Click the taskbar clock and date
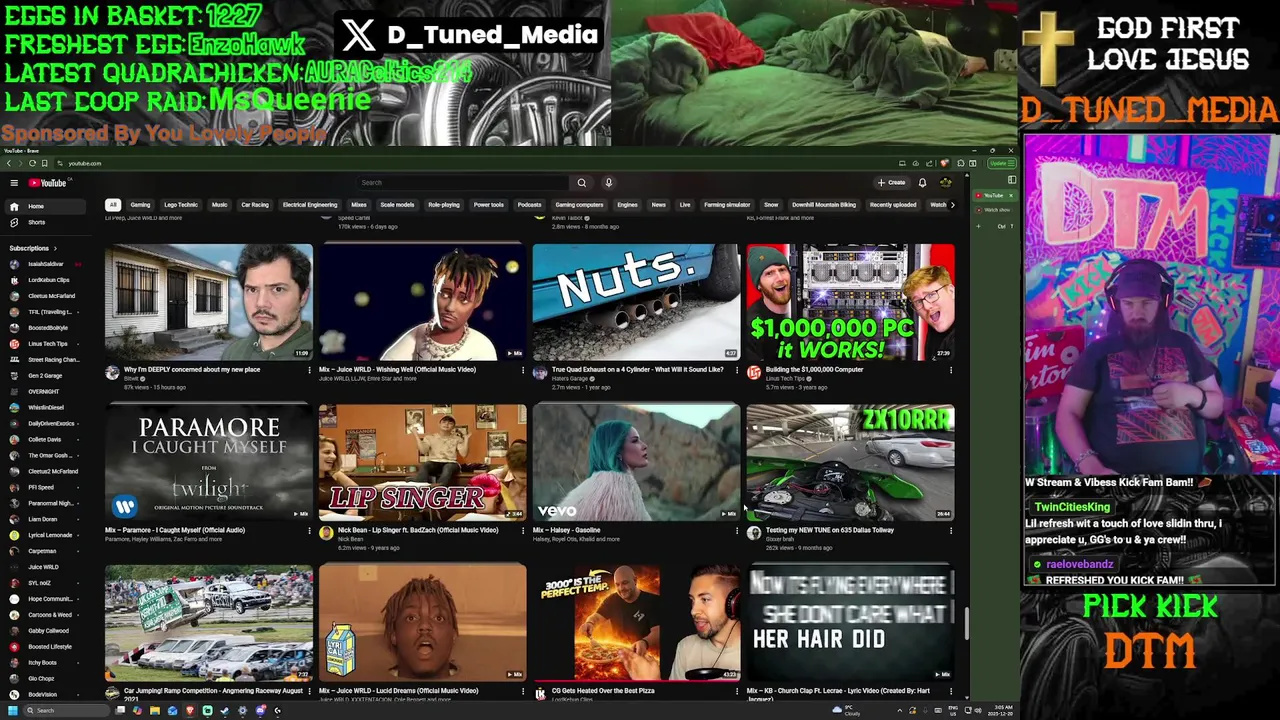 click(1000, 710)
